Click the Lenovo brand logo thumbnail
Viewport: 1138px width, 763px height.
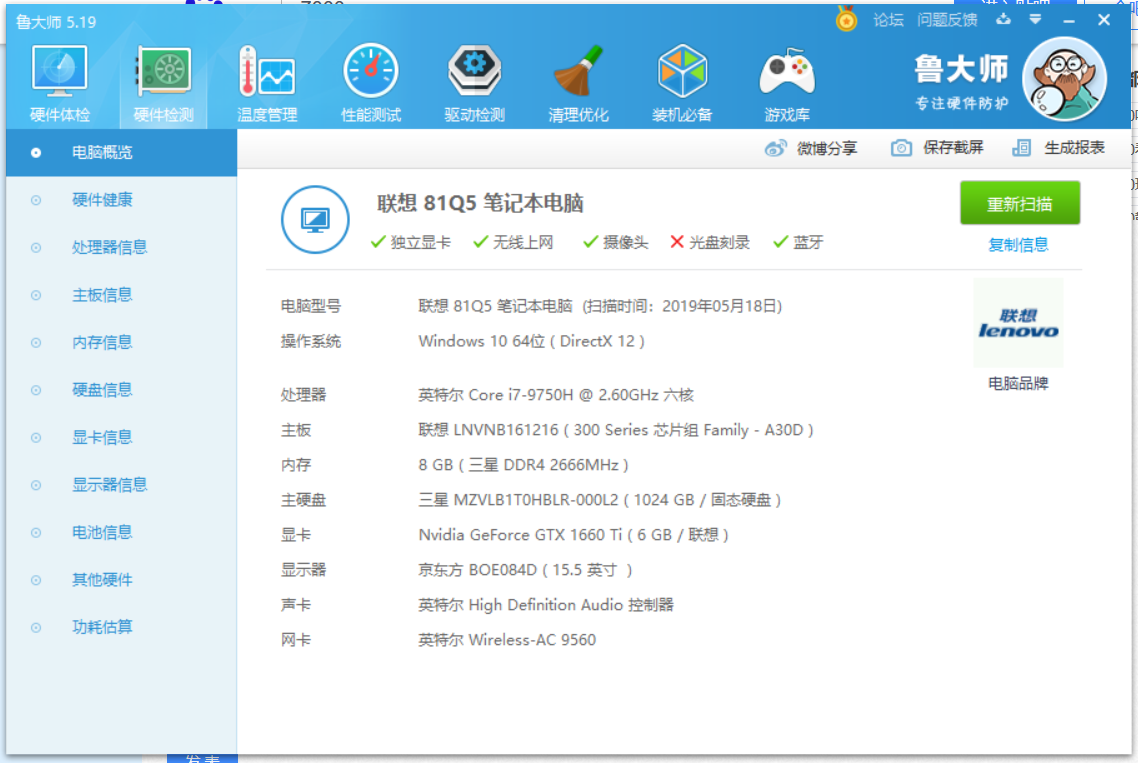coord(1018,323)
